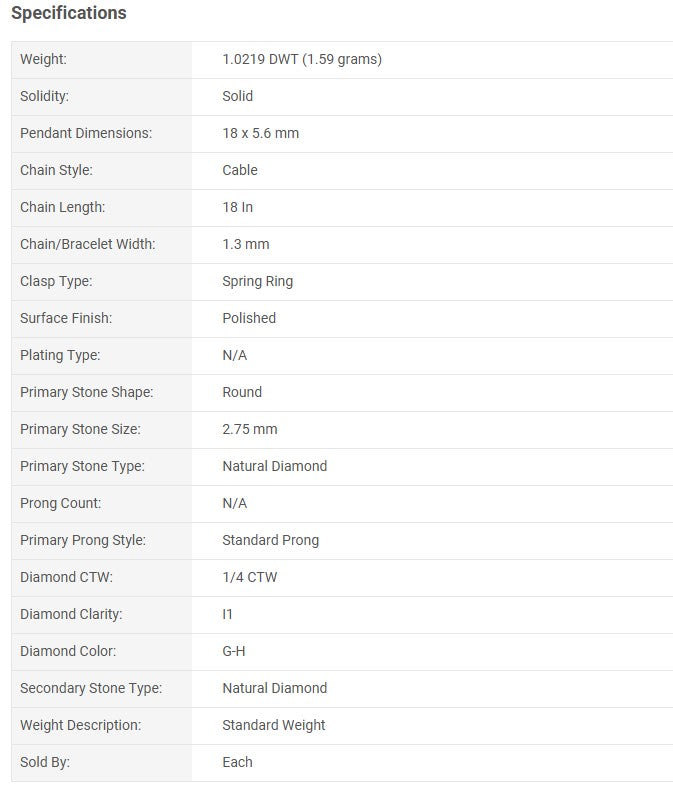Select the Clasp Type value Spring Ring
The image size is (673, 787).
[x=257, y=281]
